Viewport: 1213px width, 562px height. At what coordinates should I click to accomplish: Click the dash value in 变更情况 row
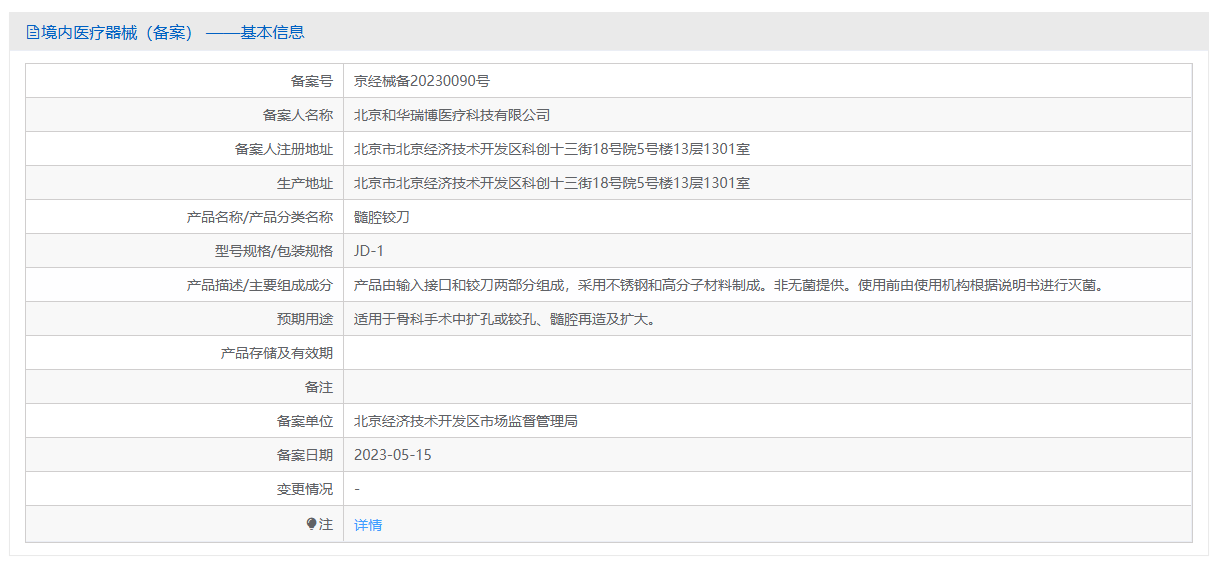357,489
